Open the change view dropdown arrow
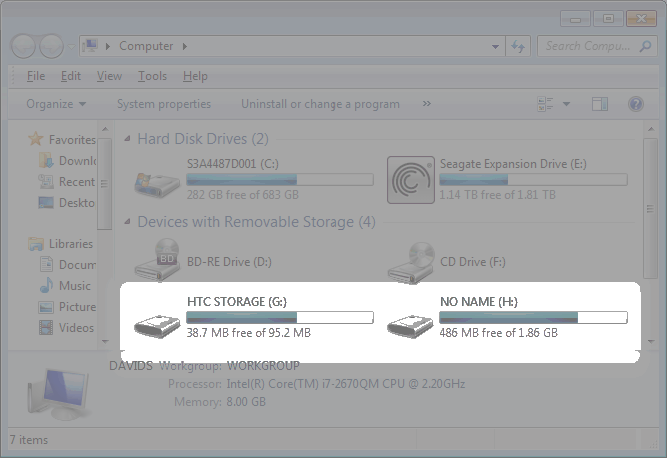This screenshot has height=458, width=667. [x=566, y=104]
